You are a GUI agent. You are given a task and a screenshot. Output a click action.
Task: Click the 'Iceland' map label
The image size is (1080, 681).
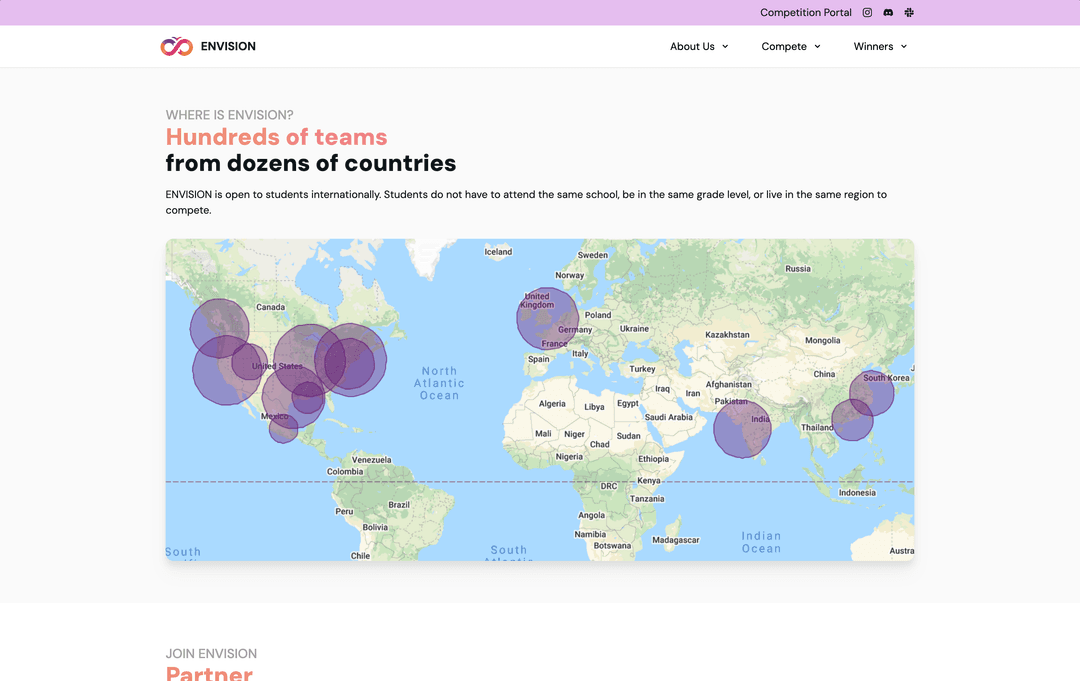click(498, 252)
